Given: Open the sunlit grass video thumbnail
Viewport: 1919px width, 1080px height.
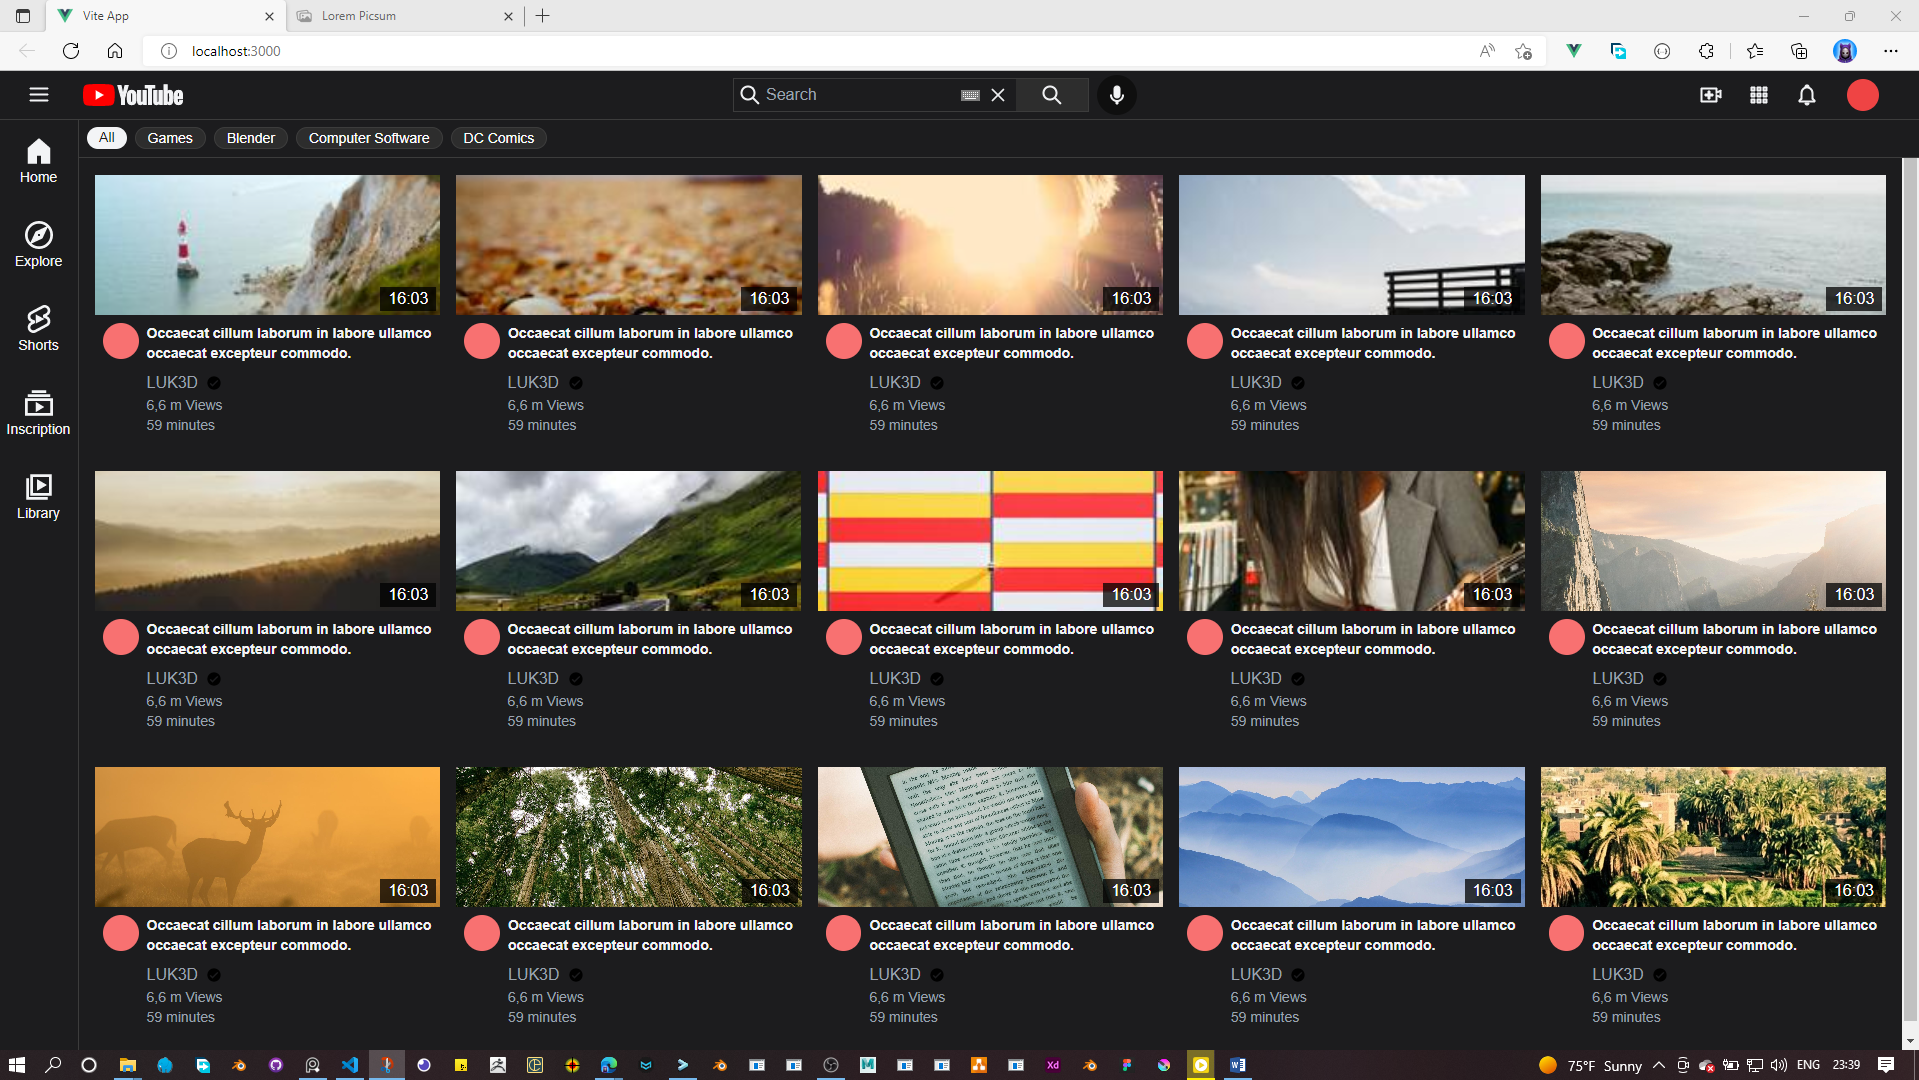Looking at the screenshot, I should tap(990, 245).
